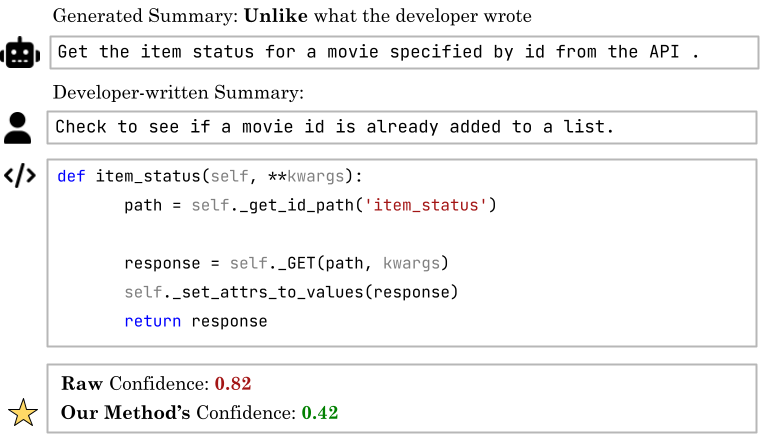Click the yellow star icon

click(x=21, y=411)
